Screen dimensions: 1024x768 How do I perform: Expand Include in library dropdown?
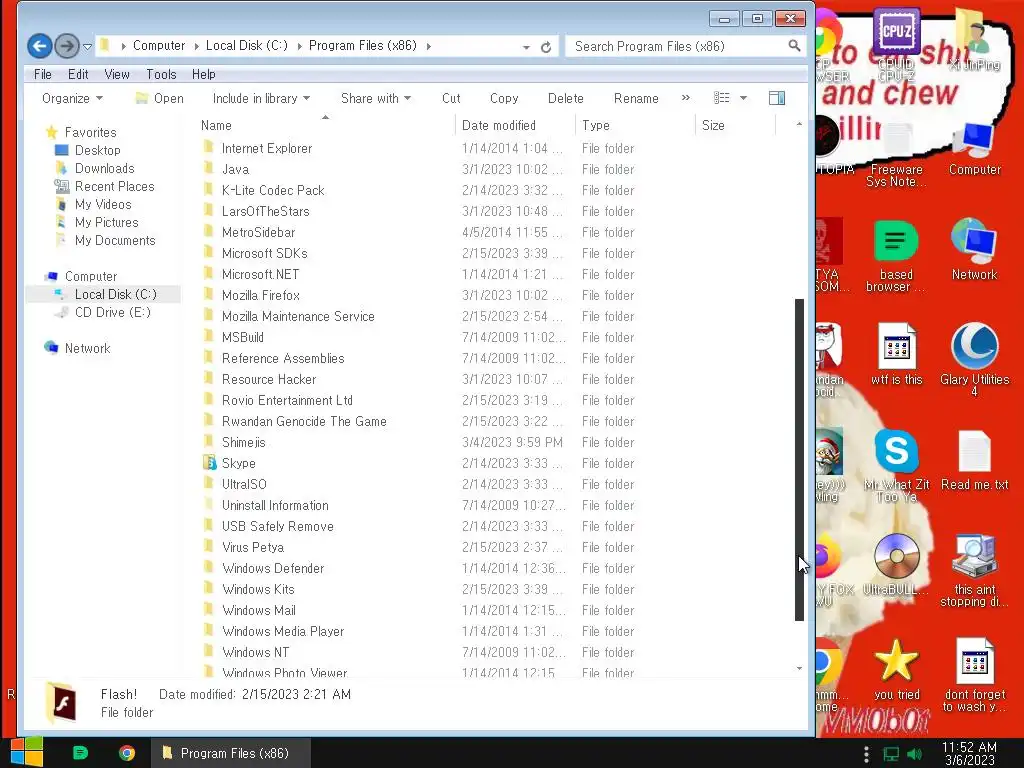(x=261, y=99)
